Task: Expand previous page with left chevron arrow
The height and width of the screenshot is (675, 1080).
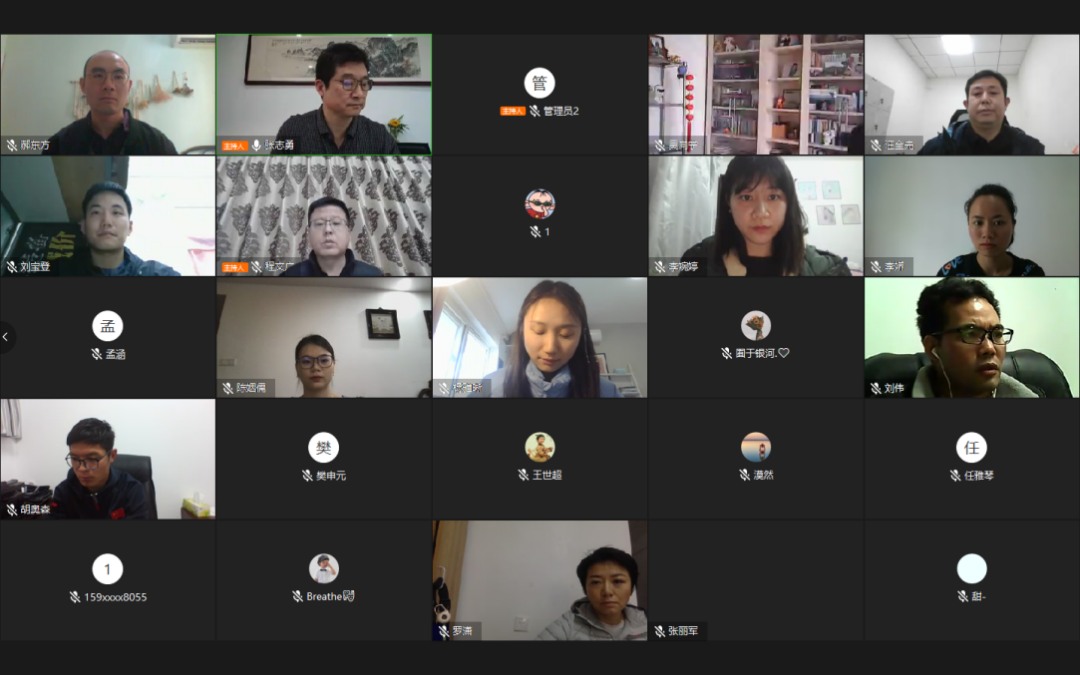Action: pos(6,337)
